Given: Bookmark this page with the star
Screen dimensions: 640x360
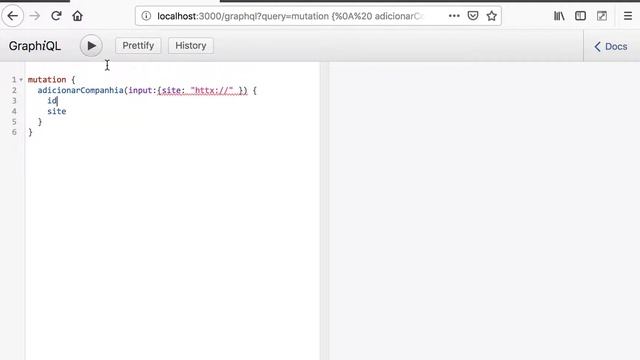Looking at the screenshot, I should [491, 16].
